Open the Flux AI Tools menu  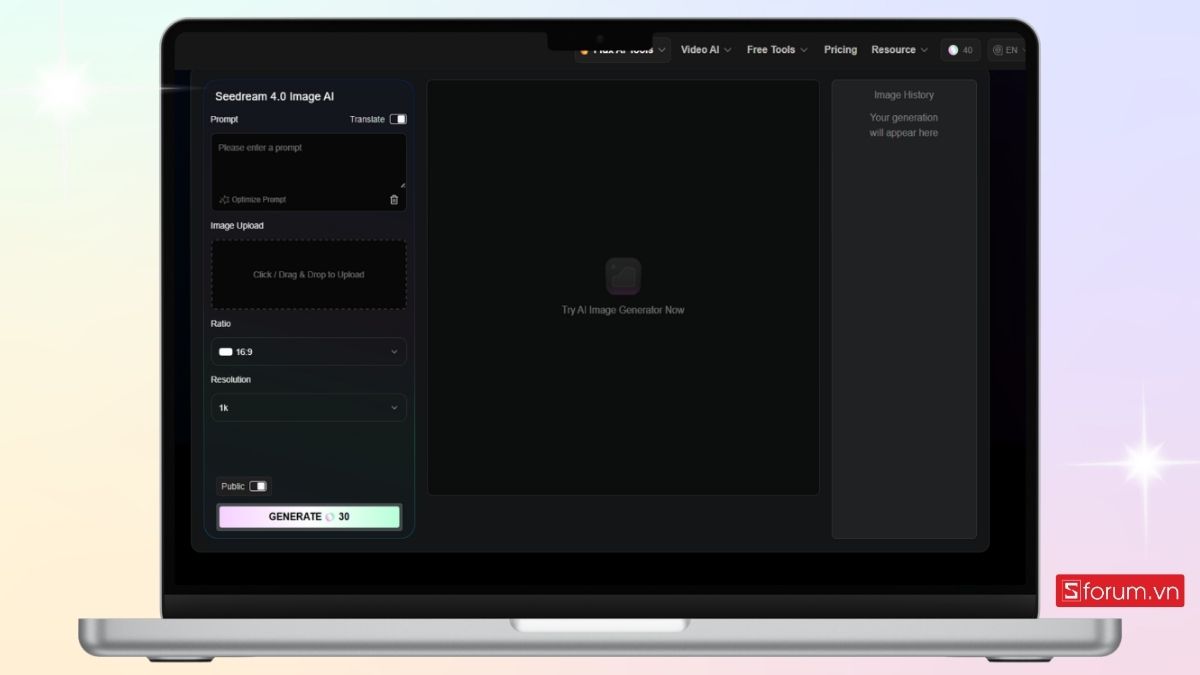tap(622, 50)
